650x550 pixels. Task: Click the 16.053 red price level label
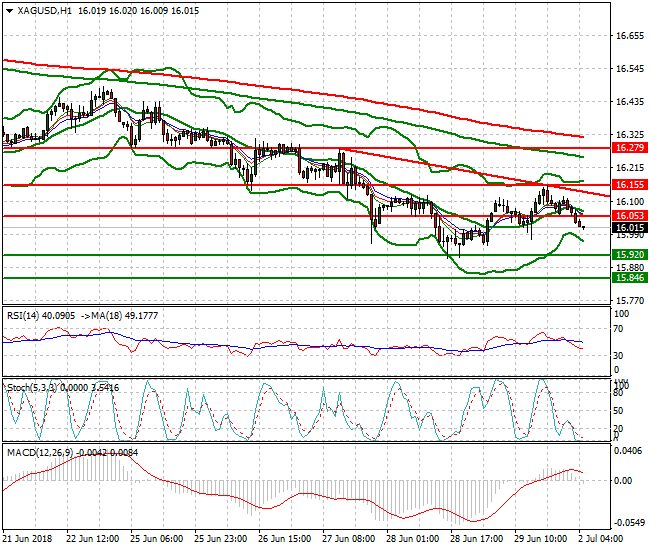(x=630, y=216)
